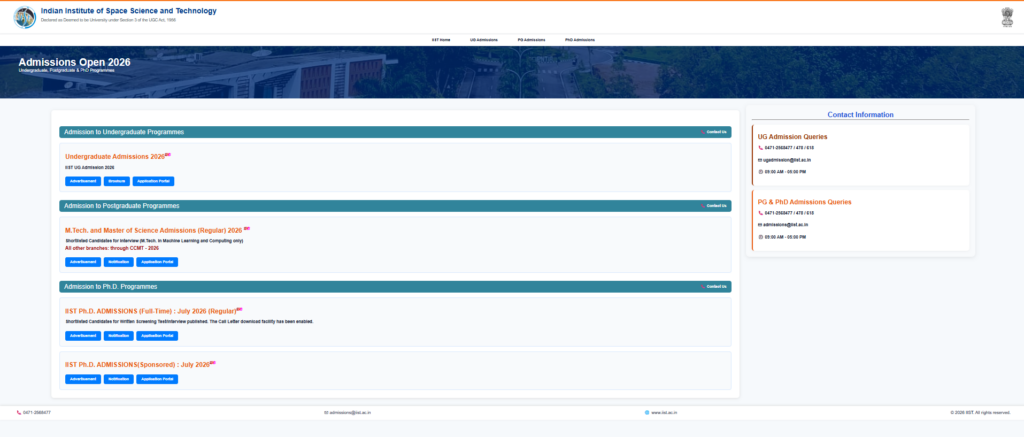Open the Ph.D. Full-Time Application Portal button

point(157,336)
